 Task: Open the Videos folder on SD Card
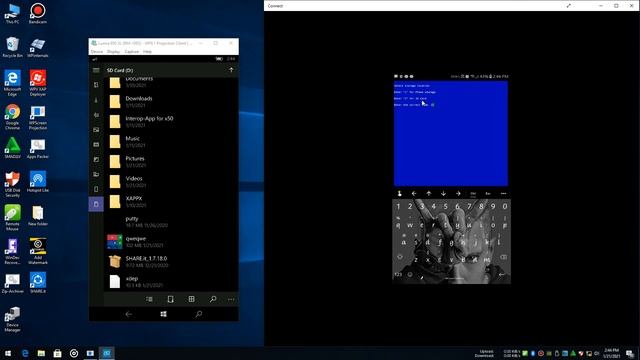[171, 182]
